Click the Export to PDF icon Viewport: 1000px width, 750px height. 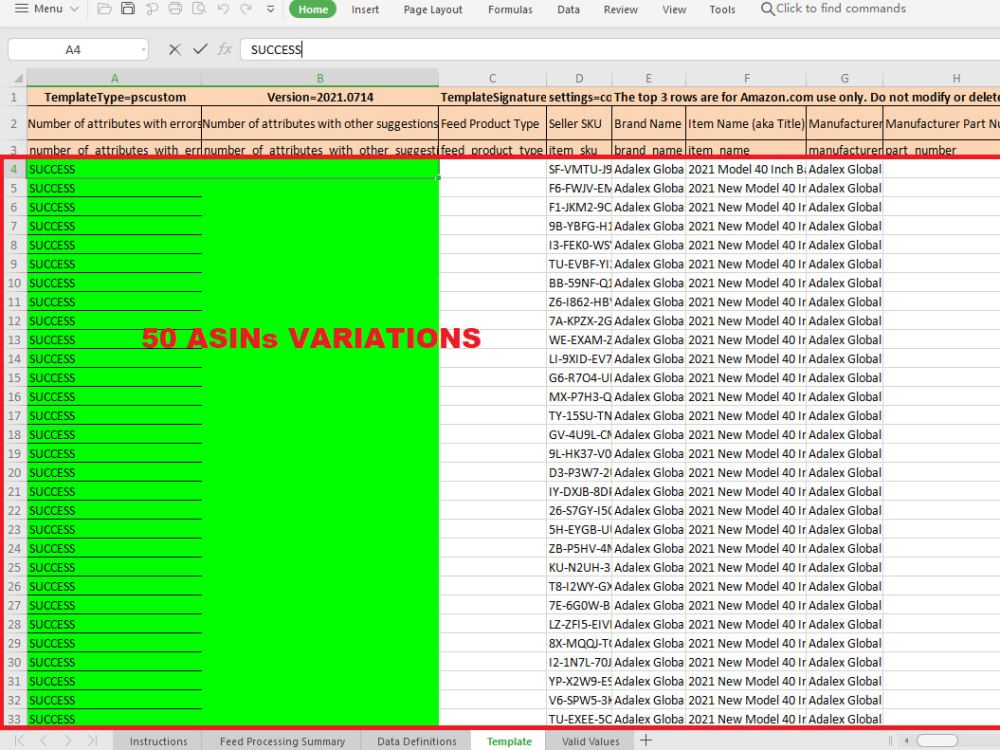[x=151, y=9]
